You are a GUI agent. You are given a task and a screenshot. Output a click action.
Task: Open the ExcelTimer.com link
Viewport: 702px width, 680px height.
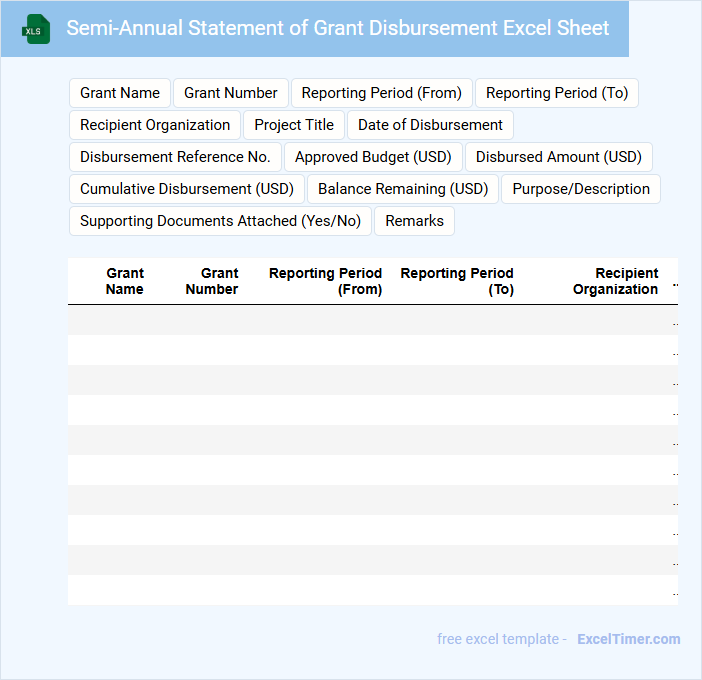[x=628, y=639]
